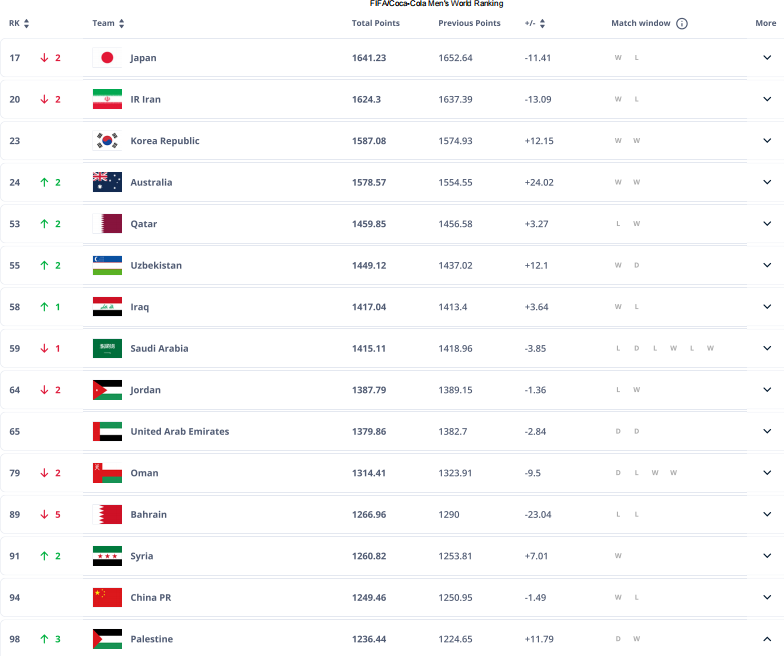Image resolution: width=784 pixels, height=656 pixels.
Task: Expand Uzbekistan row with chevron
Action: pos(767,265)
